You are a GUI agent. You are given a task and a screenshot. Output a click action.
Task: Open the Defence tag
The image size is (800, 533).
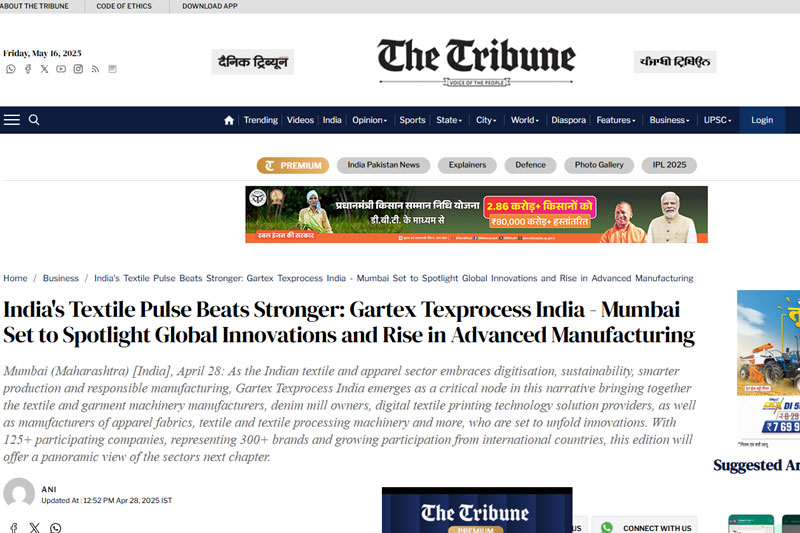530,165
